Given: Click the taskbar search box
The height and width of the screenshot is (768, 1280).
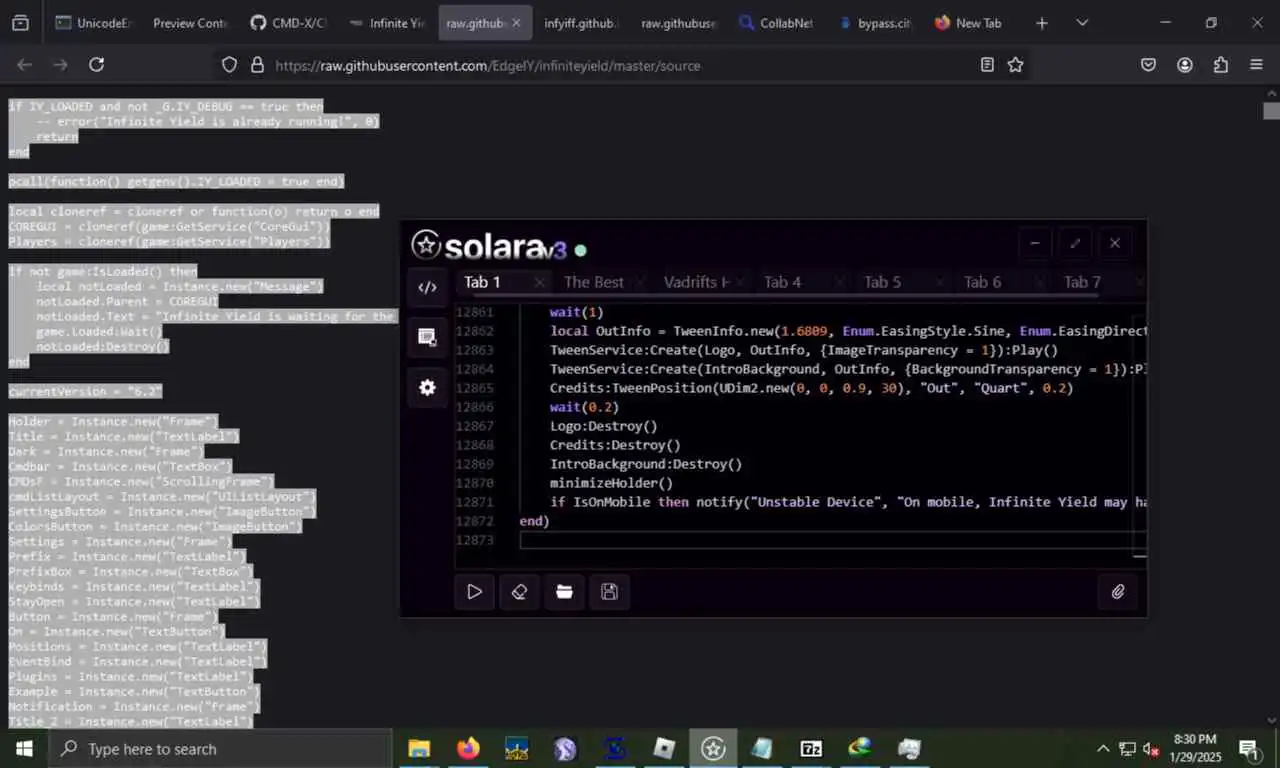Looking at the screenshot, I should coord(220,748).
